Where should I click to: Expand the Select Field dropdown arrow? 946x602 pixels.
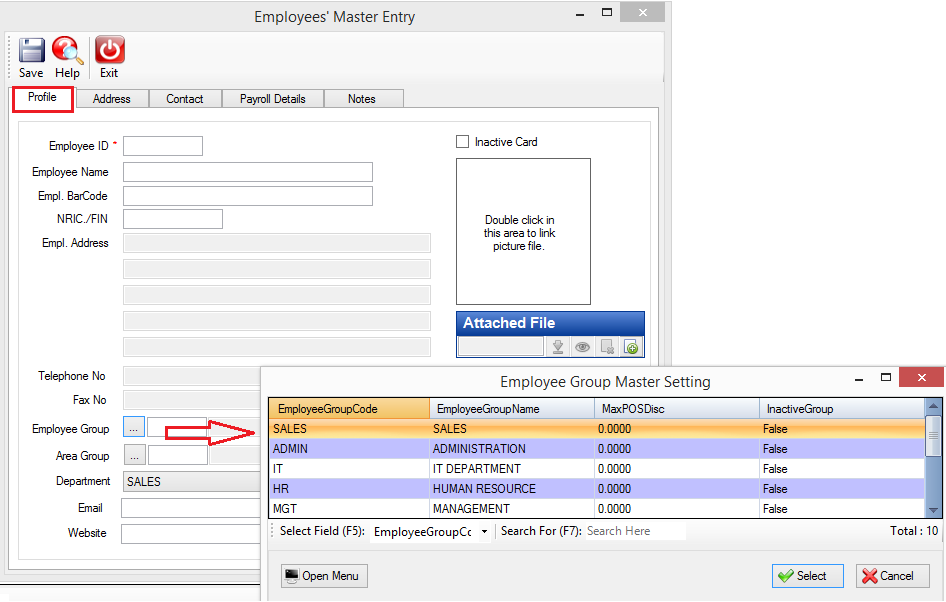tap(484, 531)
